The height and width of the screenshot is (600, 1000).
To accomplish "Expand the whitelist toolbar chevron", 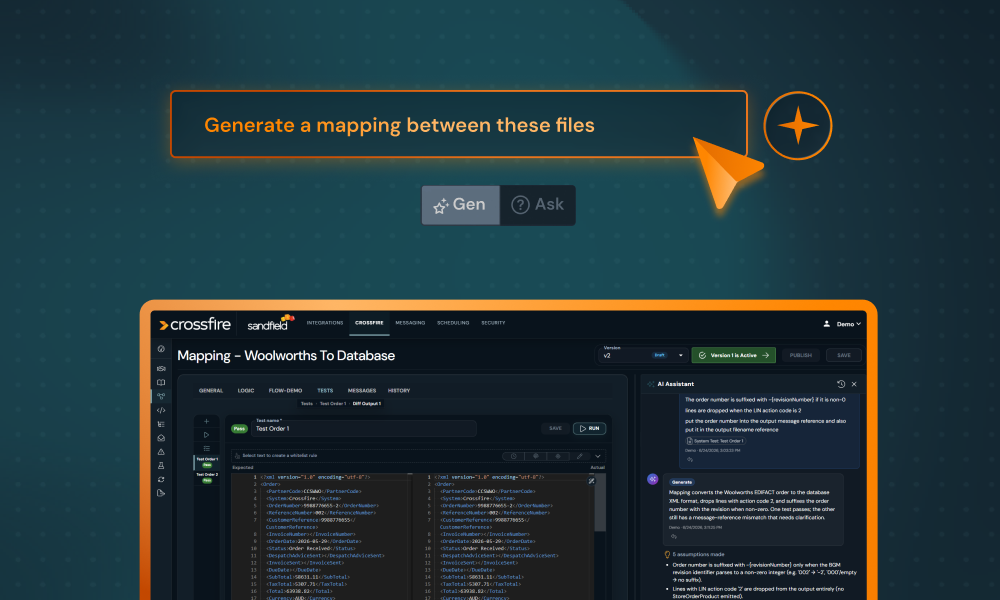I will (598, 456).
